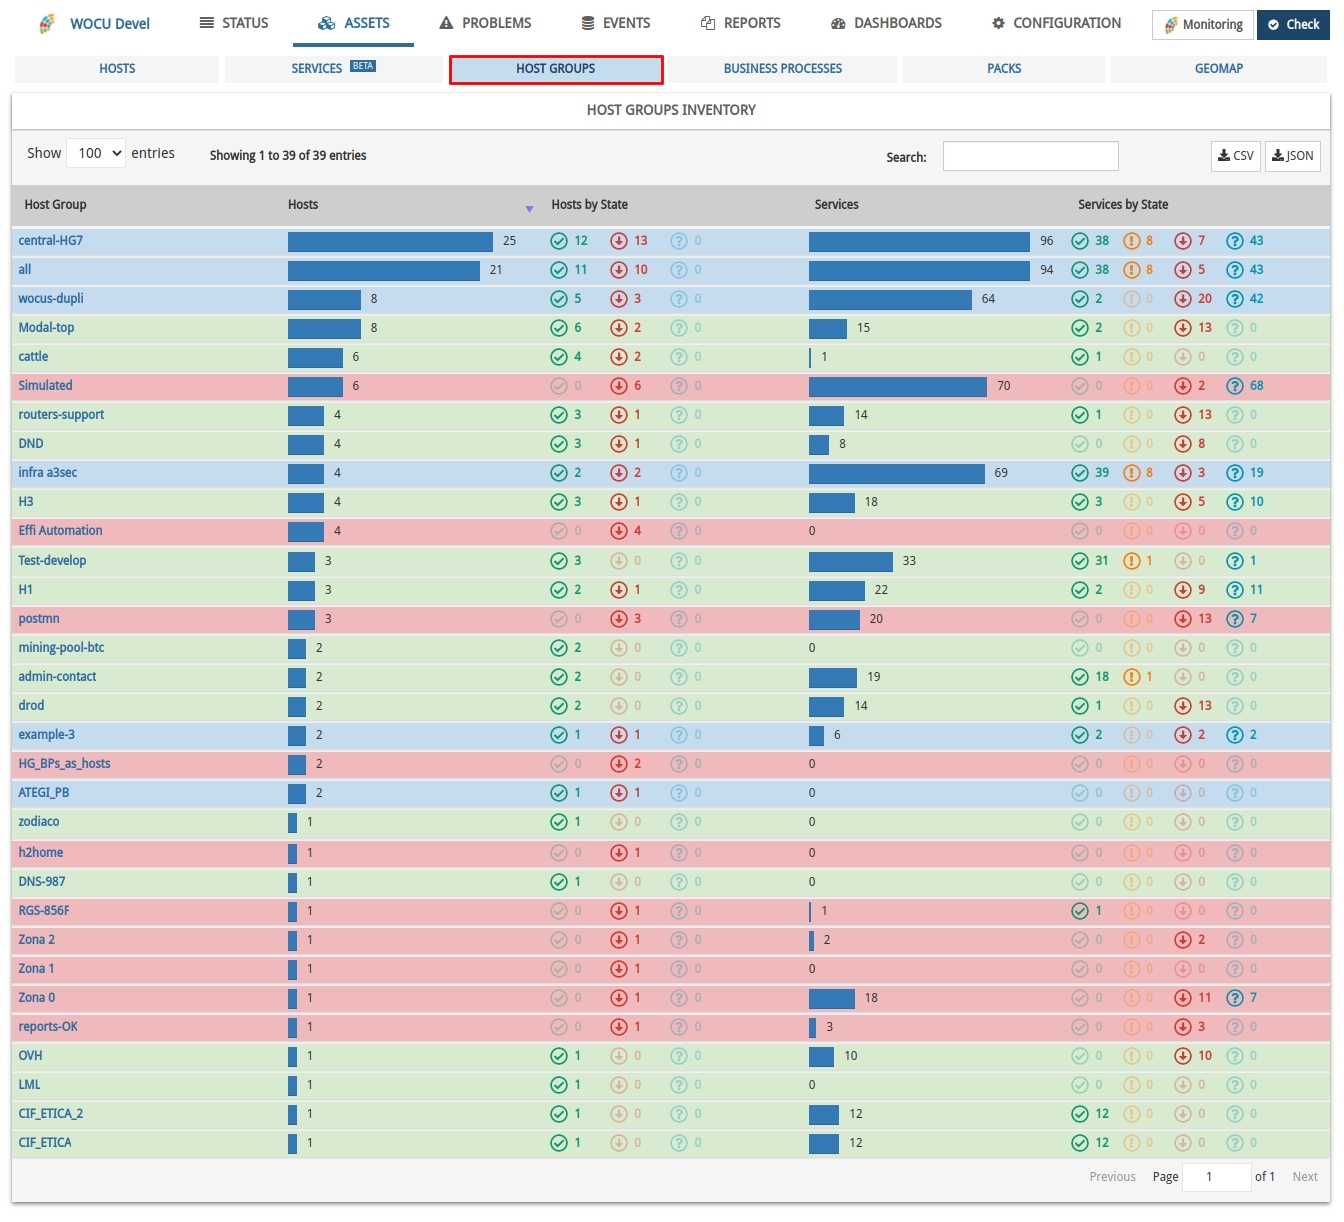Click the Page number input field

[1216, 1177]
